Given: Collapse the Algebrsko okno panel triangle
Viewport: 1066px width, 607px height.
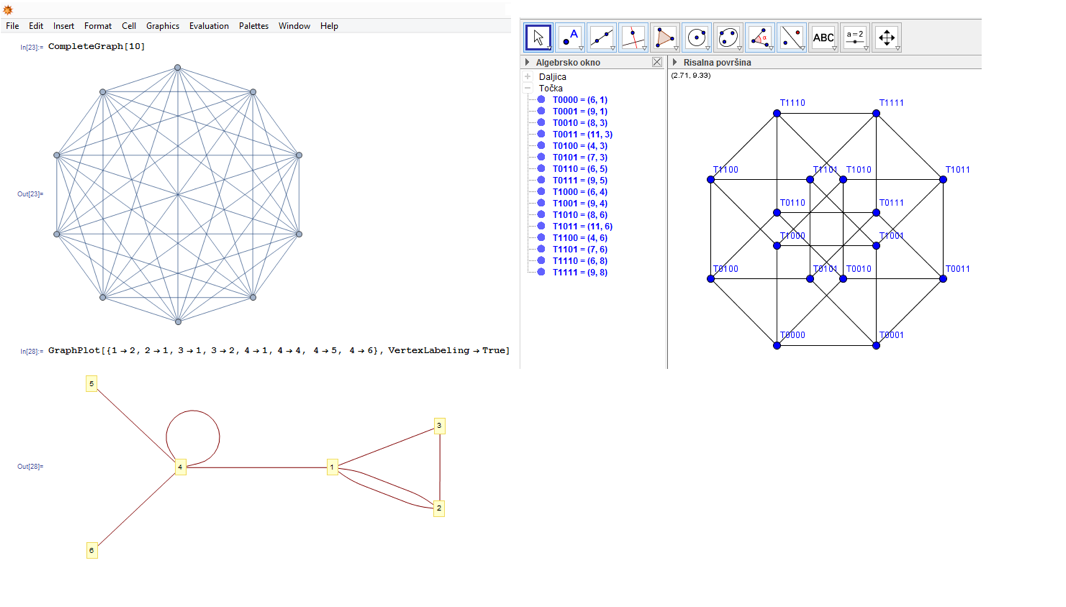Looking at the screenshot, I should (x=528, y=62).
